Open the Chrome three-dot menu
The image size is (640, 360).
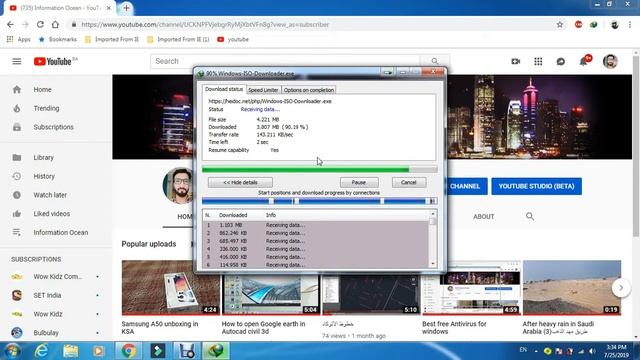coord(630,24)
